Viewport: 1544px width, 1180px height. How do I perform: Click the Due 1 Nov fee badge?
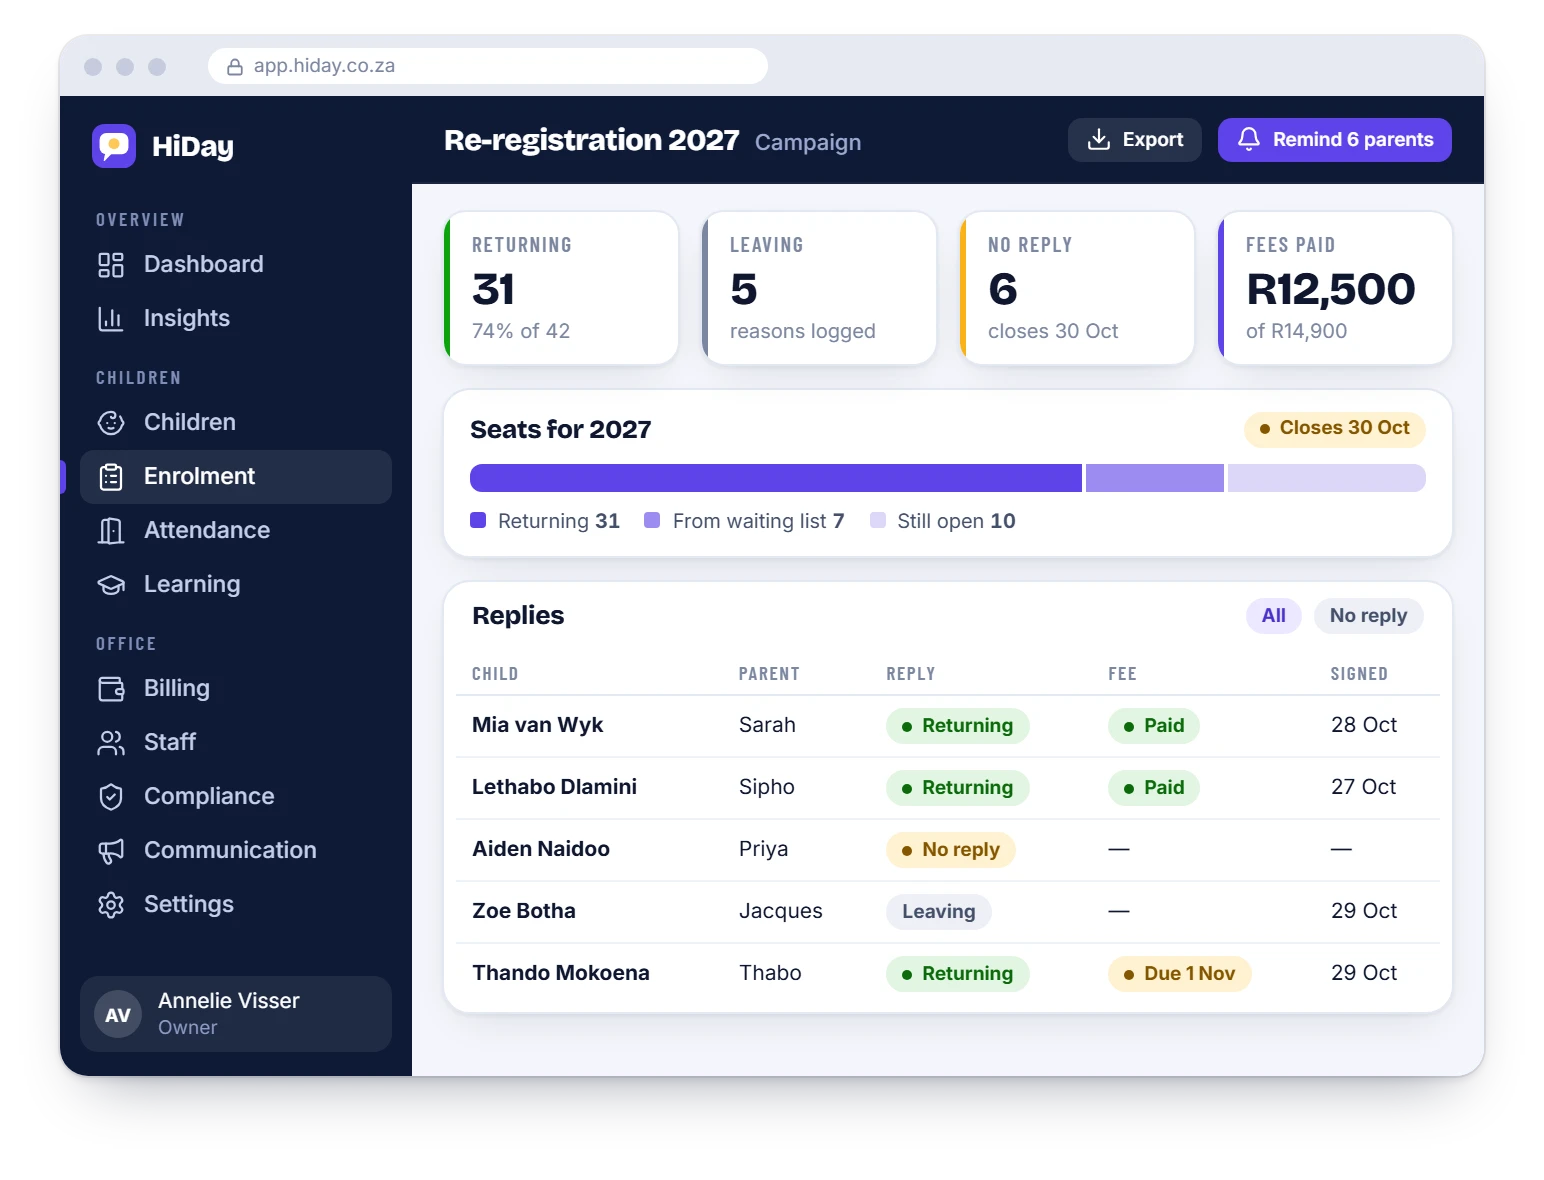[x=1180, y=973]
